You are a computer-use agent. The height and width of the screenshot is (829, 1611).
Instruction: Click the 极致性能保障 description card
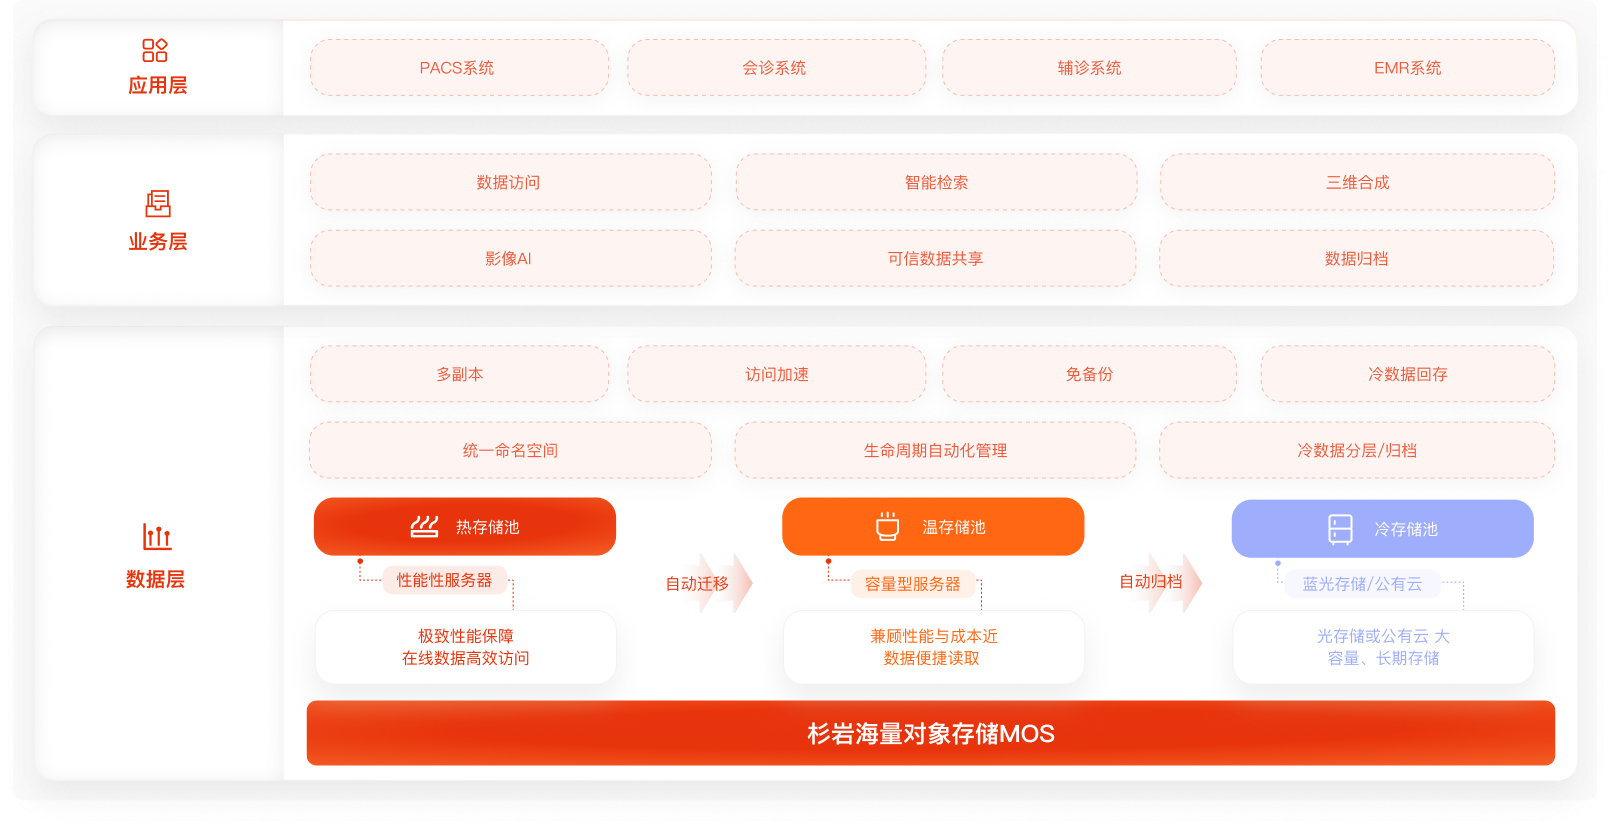[x=465, y=647]
